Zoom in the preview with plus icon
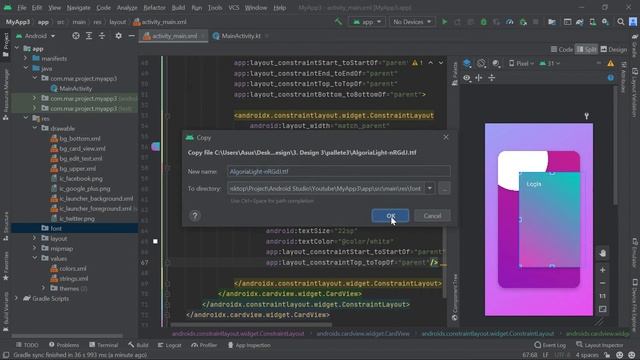The width and height of the screenshot is (640, 360). click(x=602, y=270)
